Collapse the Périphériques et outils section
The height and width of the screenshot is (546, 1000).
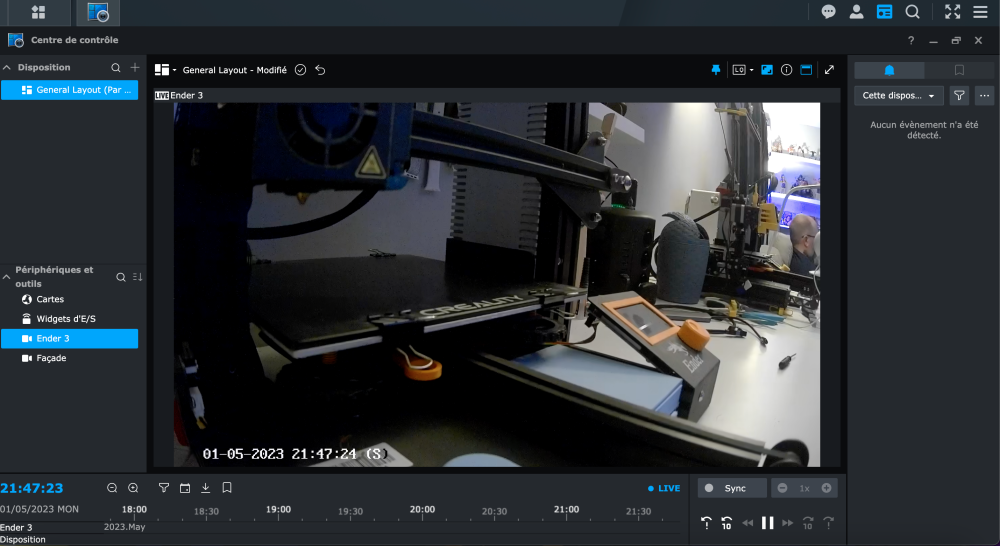(7, 276)
